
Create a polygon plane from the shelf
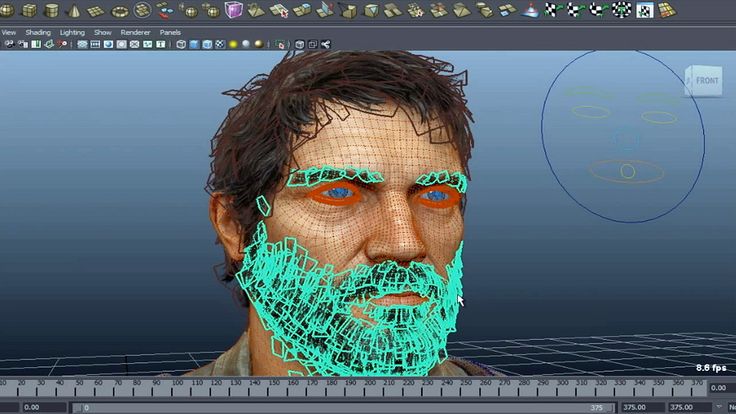[97, 11]
